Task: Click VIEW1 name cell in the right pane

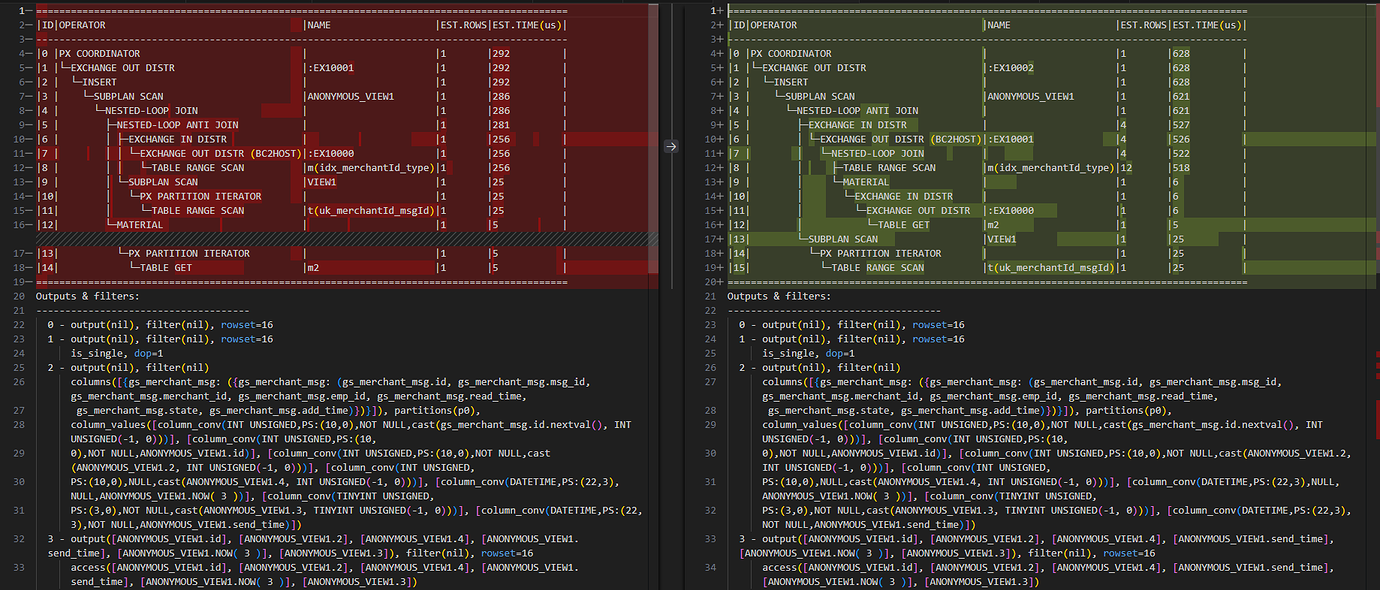Action: click(x=1002, y=239)
